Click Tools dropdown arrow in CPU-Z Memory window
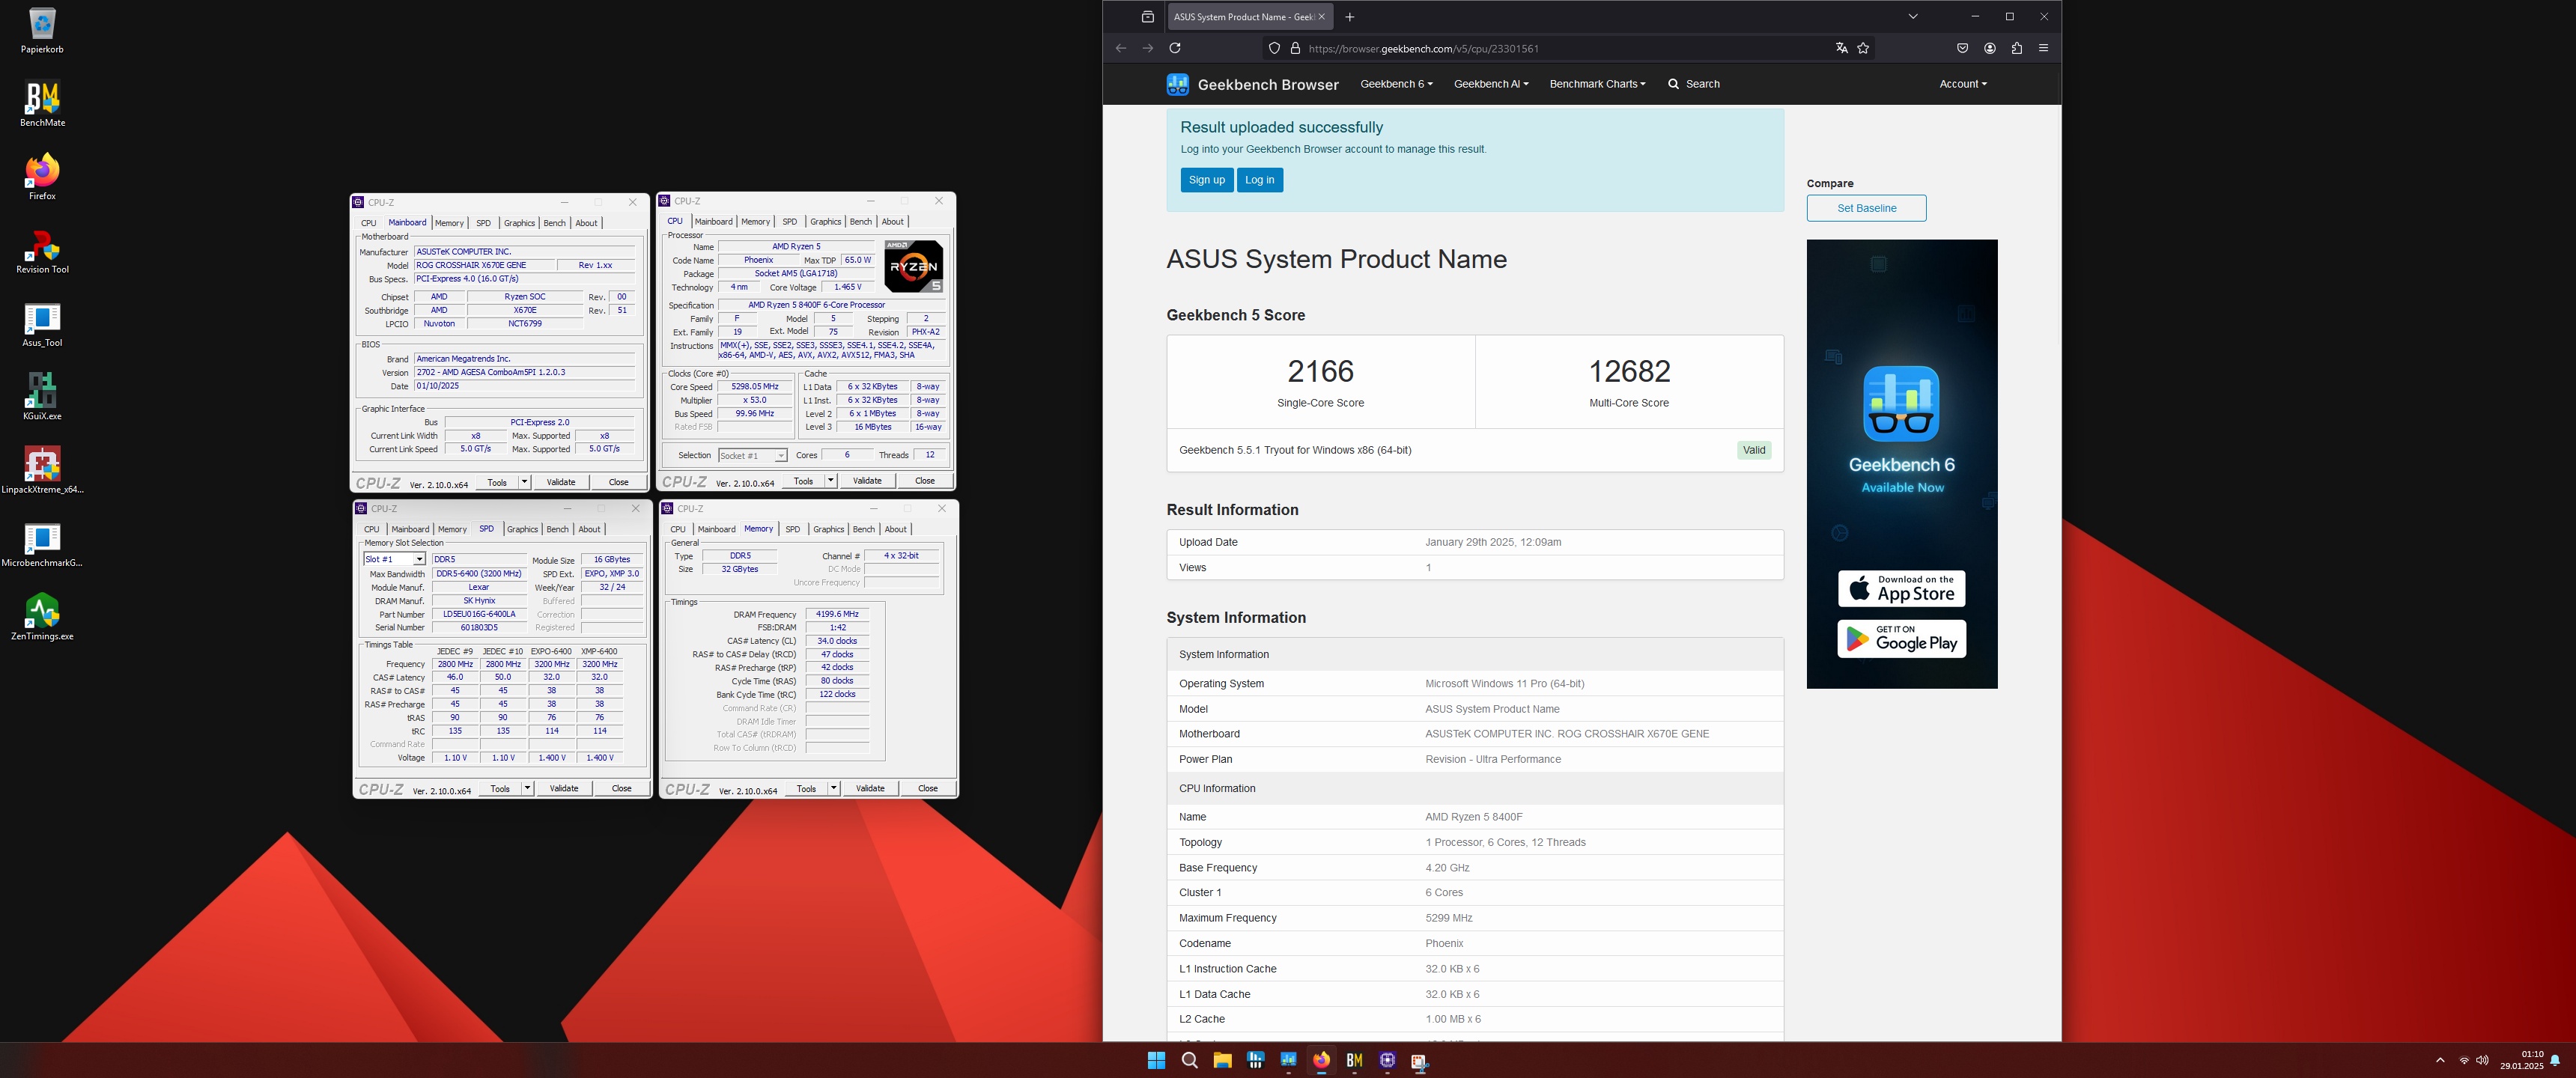The image size is (2576, 1078). click(x=833, y=788)
